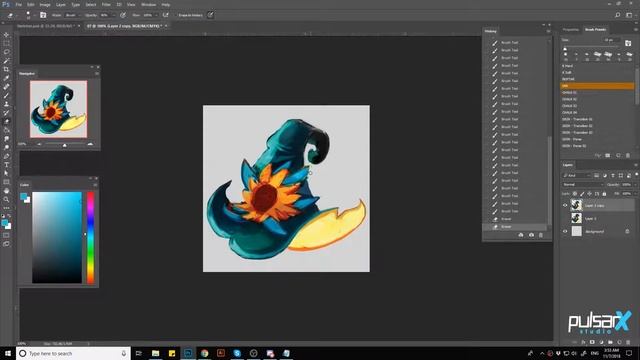Select the Rectangular Marquee tool
This screenshot has height=360, width=640.
click(6, 43)
